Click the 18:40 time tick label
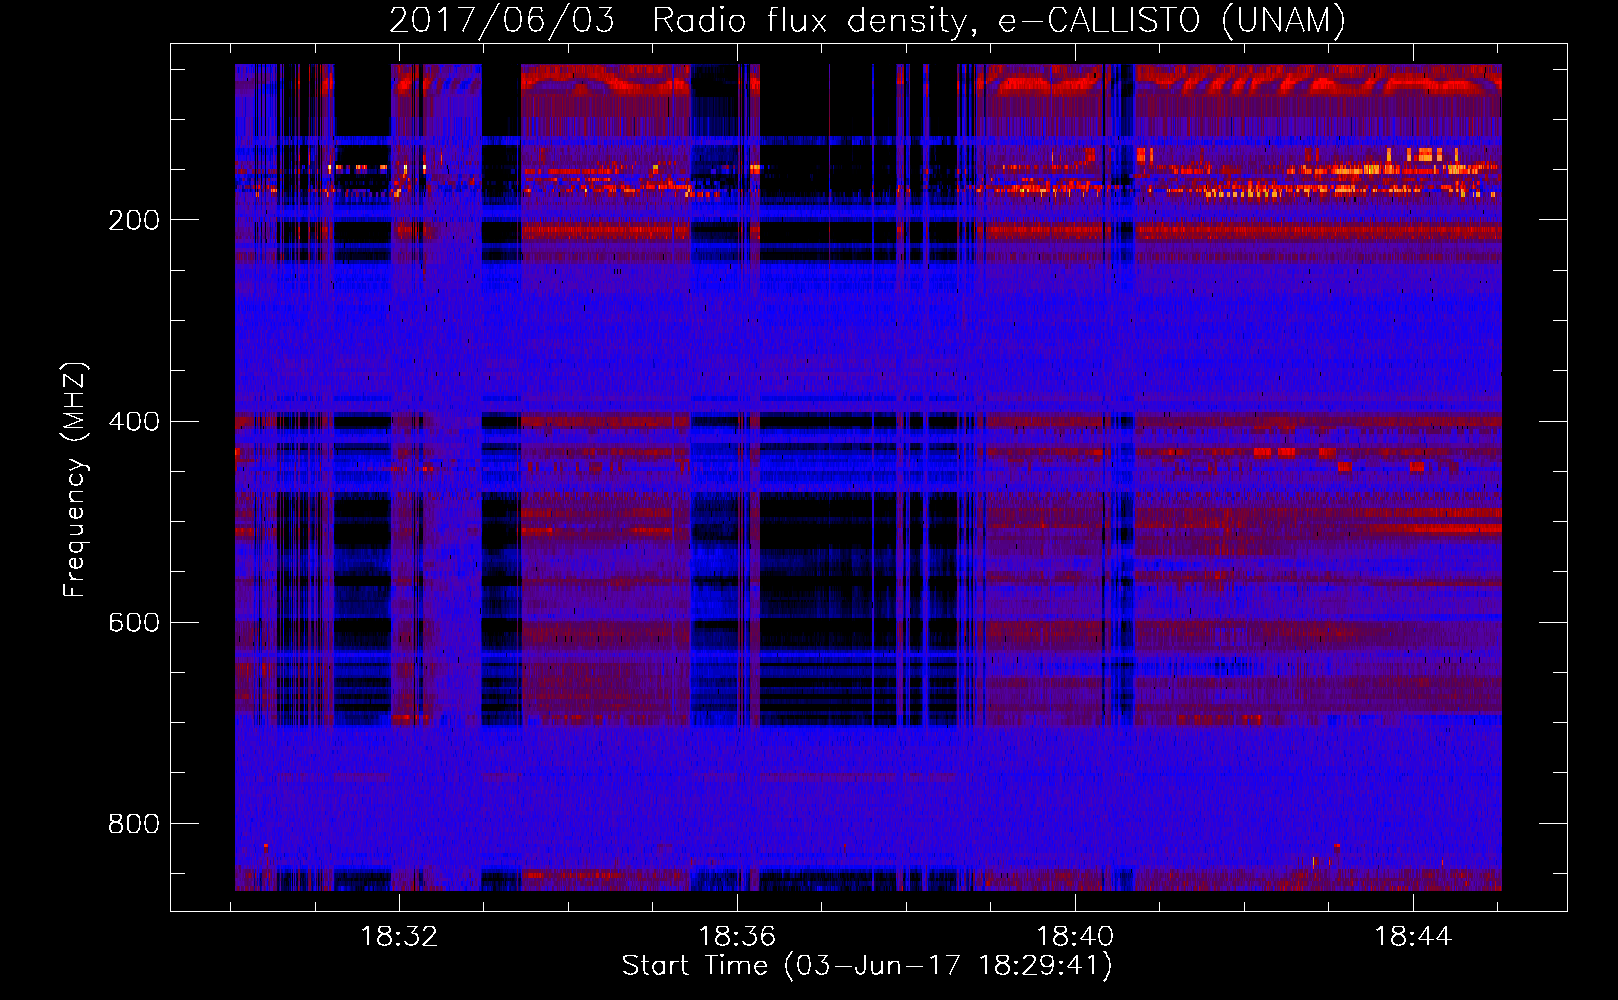Screen dimensions: 1618x1000 click(1075, 937)
